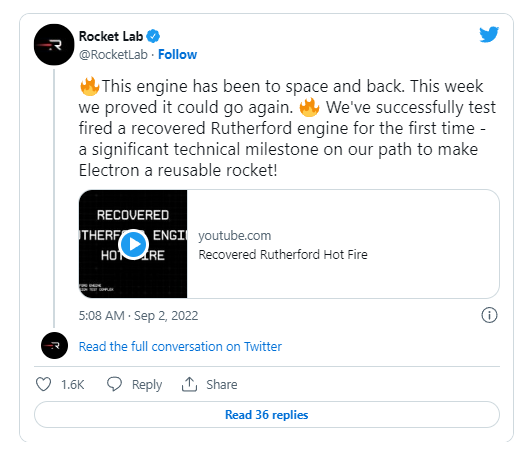Read the full conversation on Twitter
Viewport: 531px width, 450px height.
coord(180,347)
